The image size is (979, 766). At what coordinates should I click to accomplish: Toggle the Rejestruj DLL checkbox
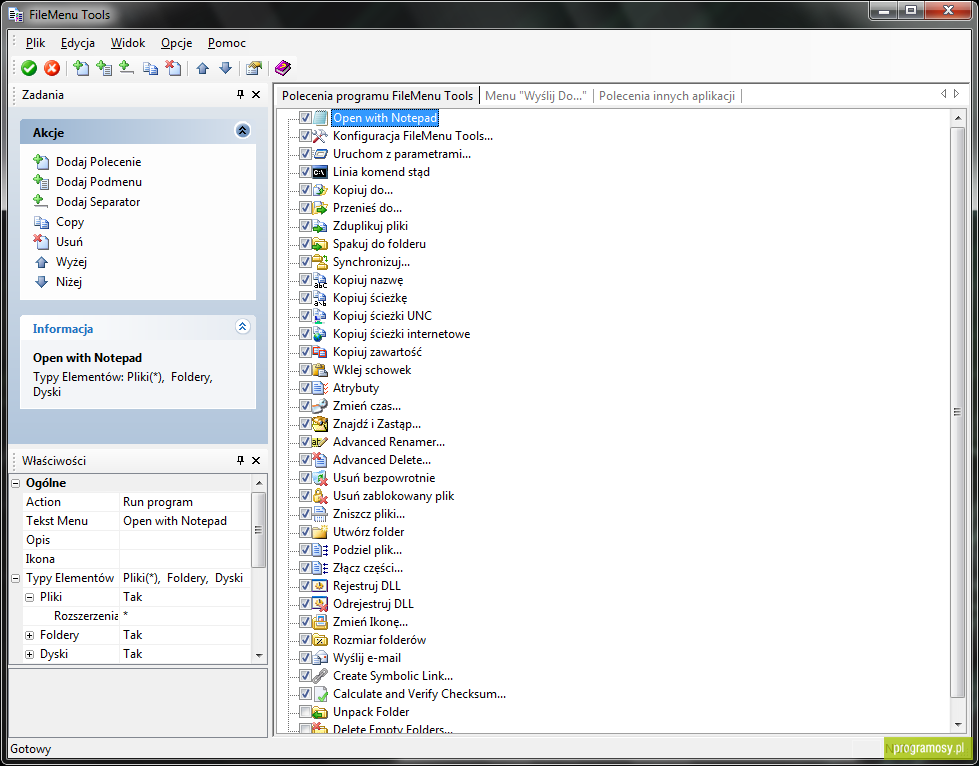click(305, 585)
